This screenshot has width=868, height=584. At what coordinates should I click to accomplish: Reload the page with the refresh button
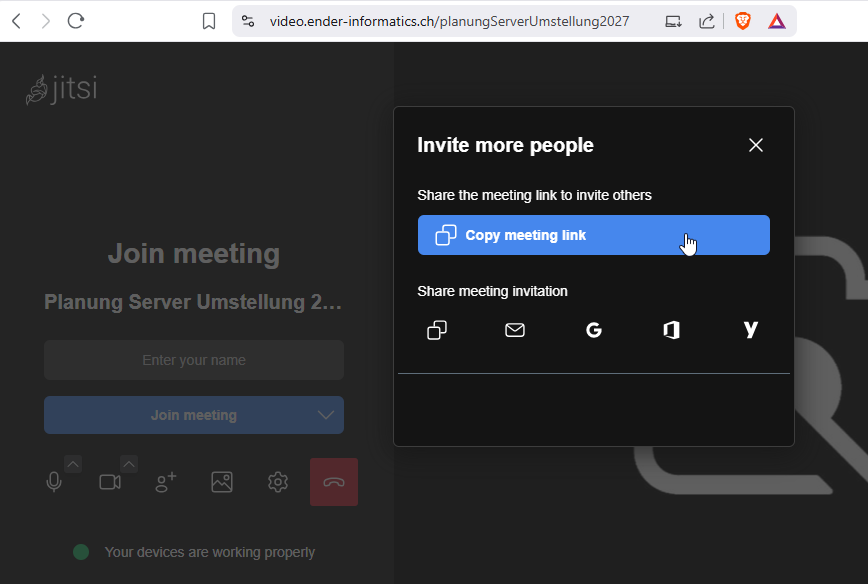[76, 21]
